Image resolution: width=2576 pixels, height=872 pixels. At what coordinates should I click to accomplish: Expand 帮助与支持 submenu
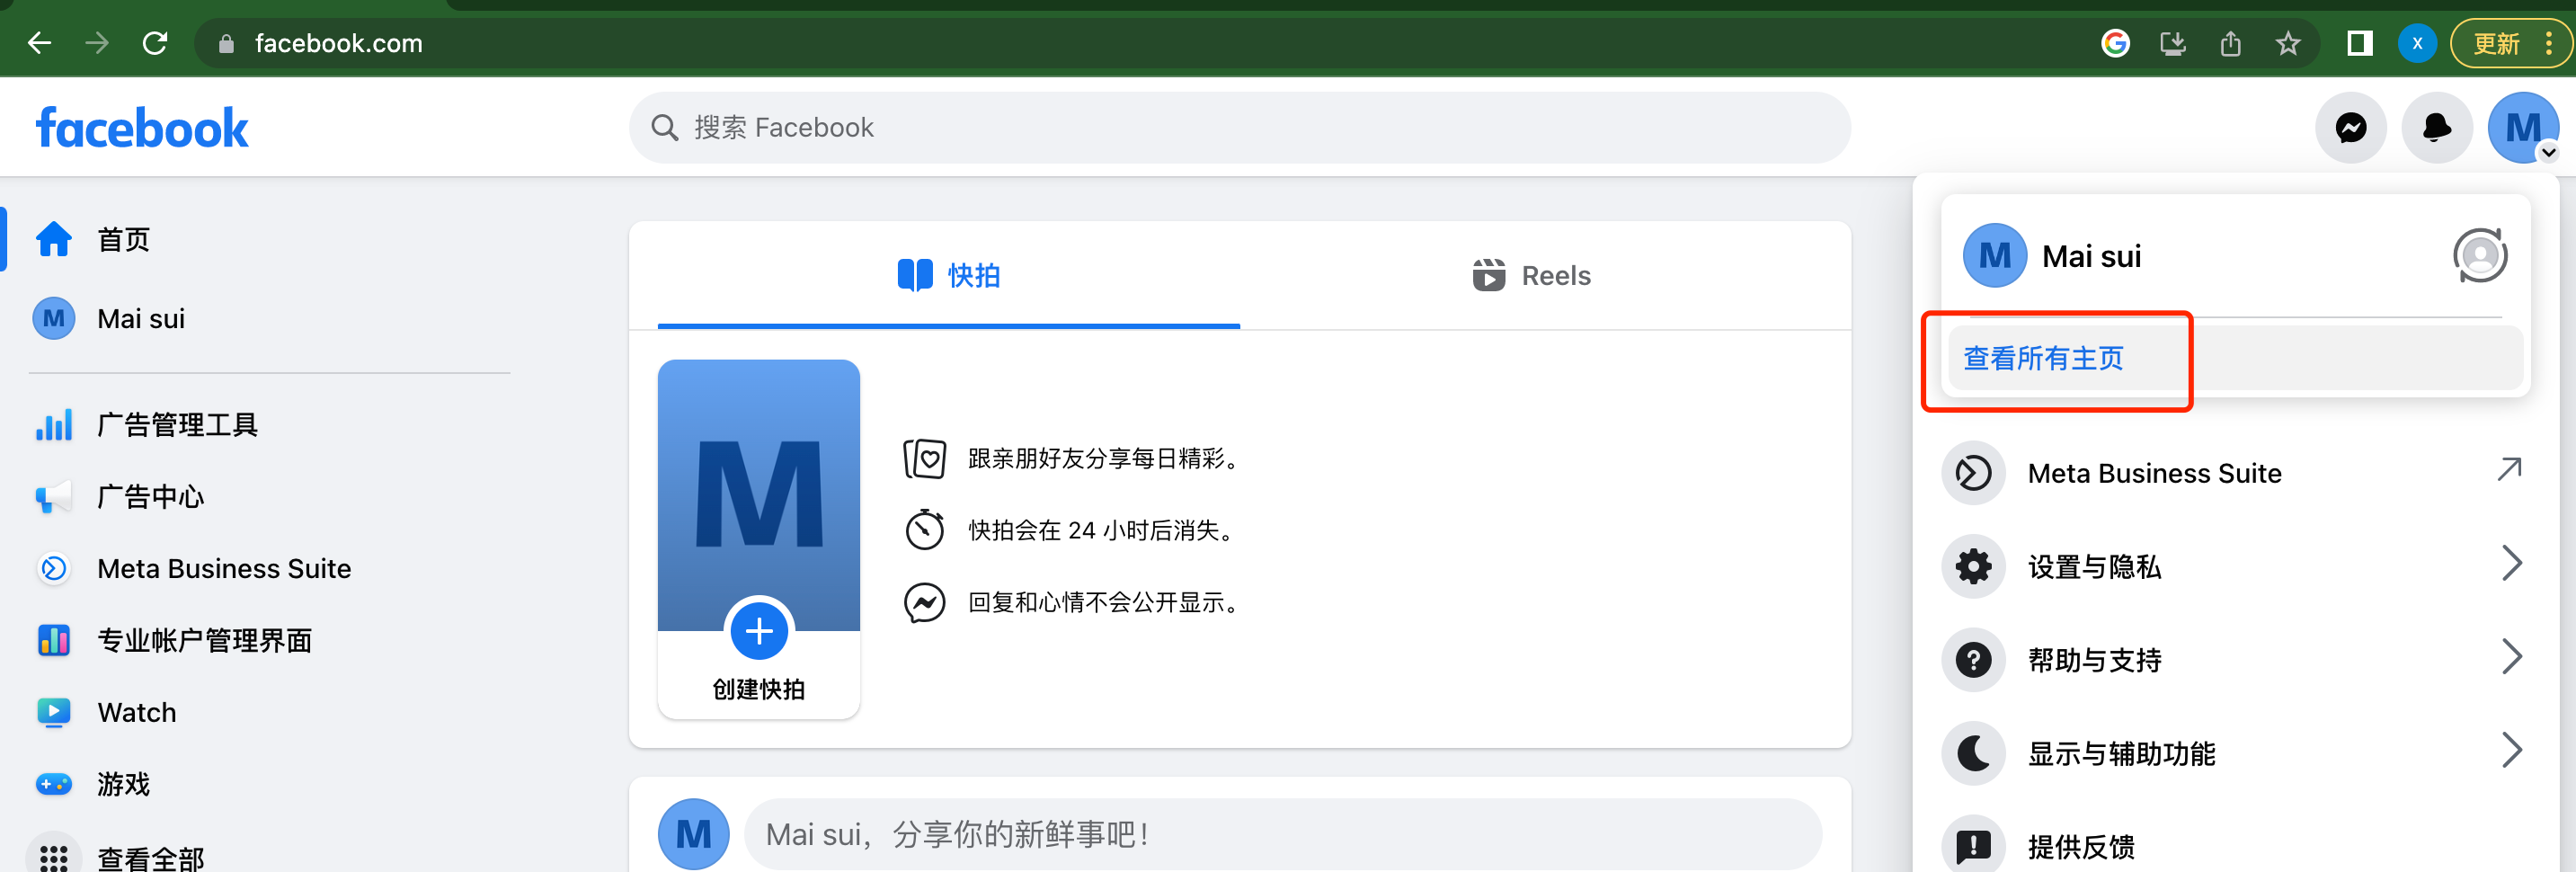[2235, 659]
